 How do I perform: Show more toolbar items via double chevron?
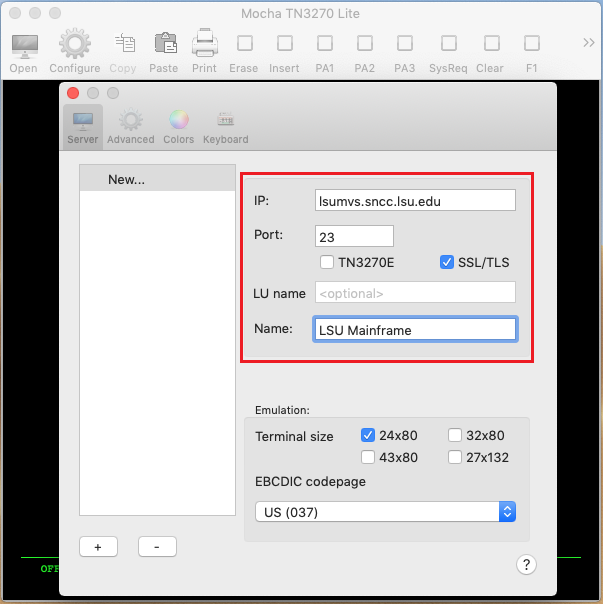click(588, 42)
